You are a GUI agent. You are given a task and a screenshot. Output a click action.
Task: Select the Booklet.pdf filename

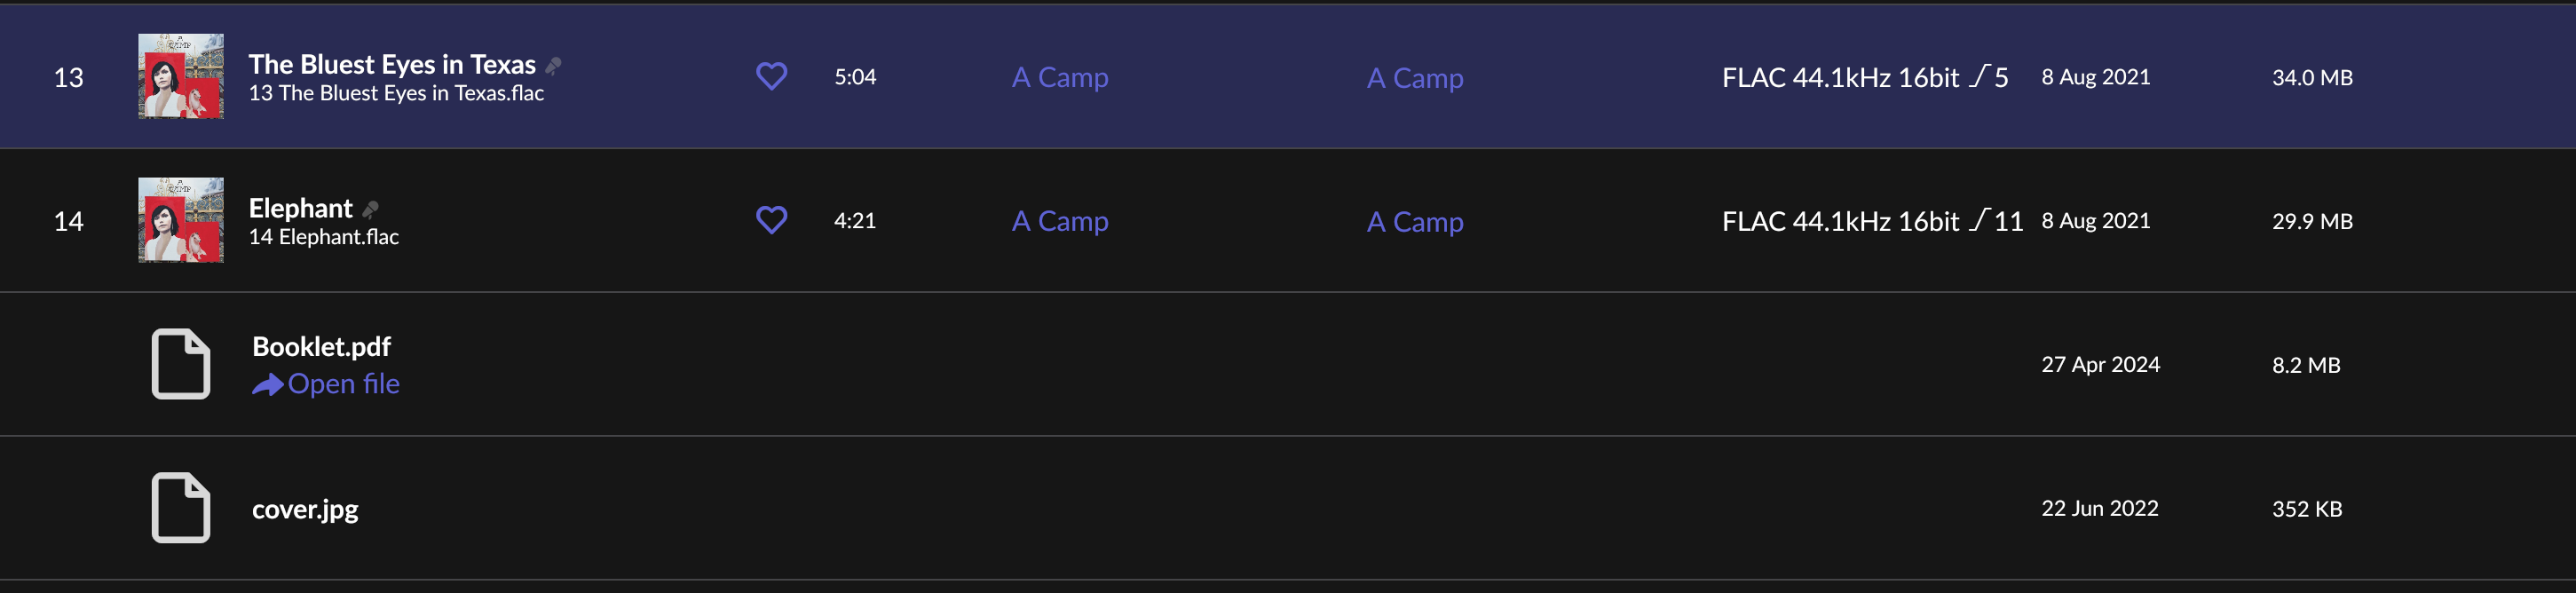[321, 346]
